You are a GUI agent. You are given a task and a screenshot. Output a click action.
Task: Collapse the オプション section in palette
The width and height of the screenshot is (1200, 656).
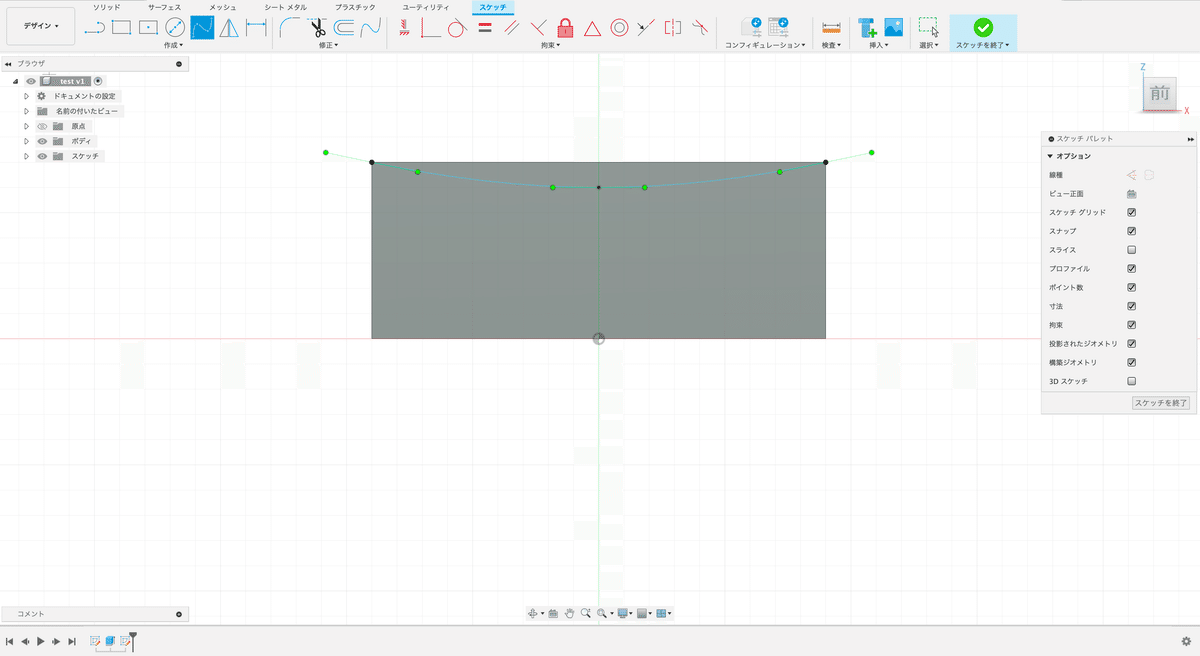1050,156
